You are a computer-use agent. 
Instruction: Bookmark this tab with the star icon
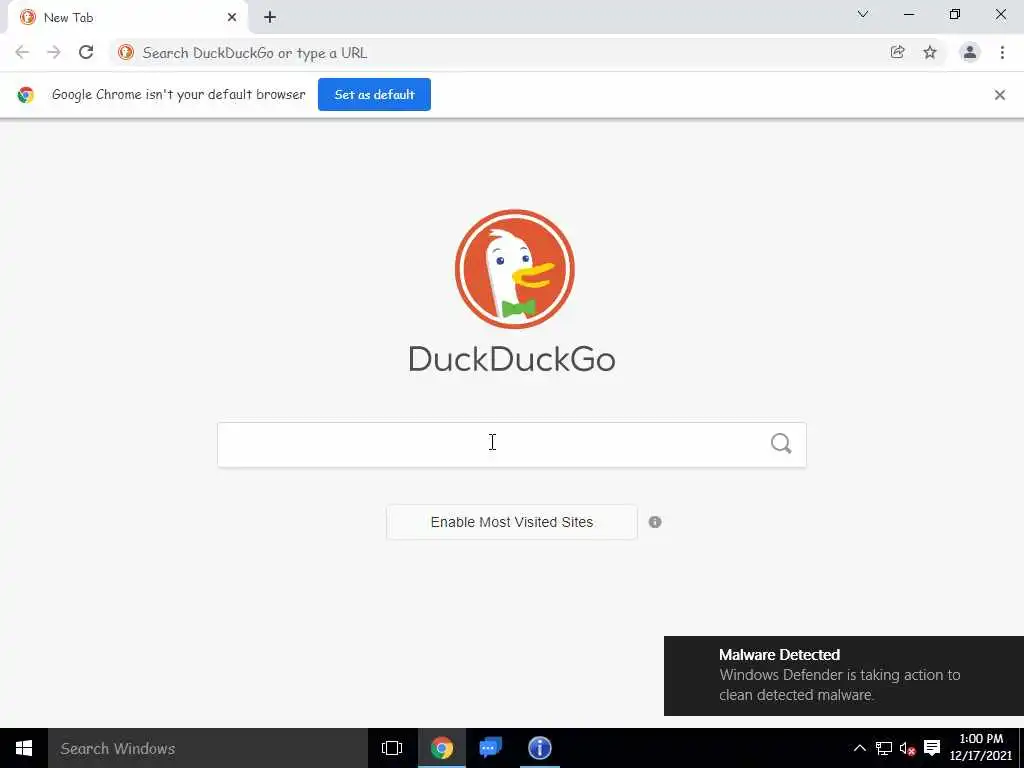pos(930,52)
